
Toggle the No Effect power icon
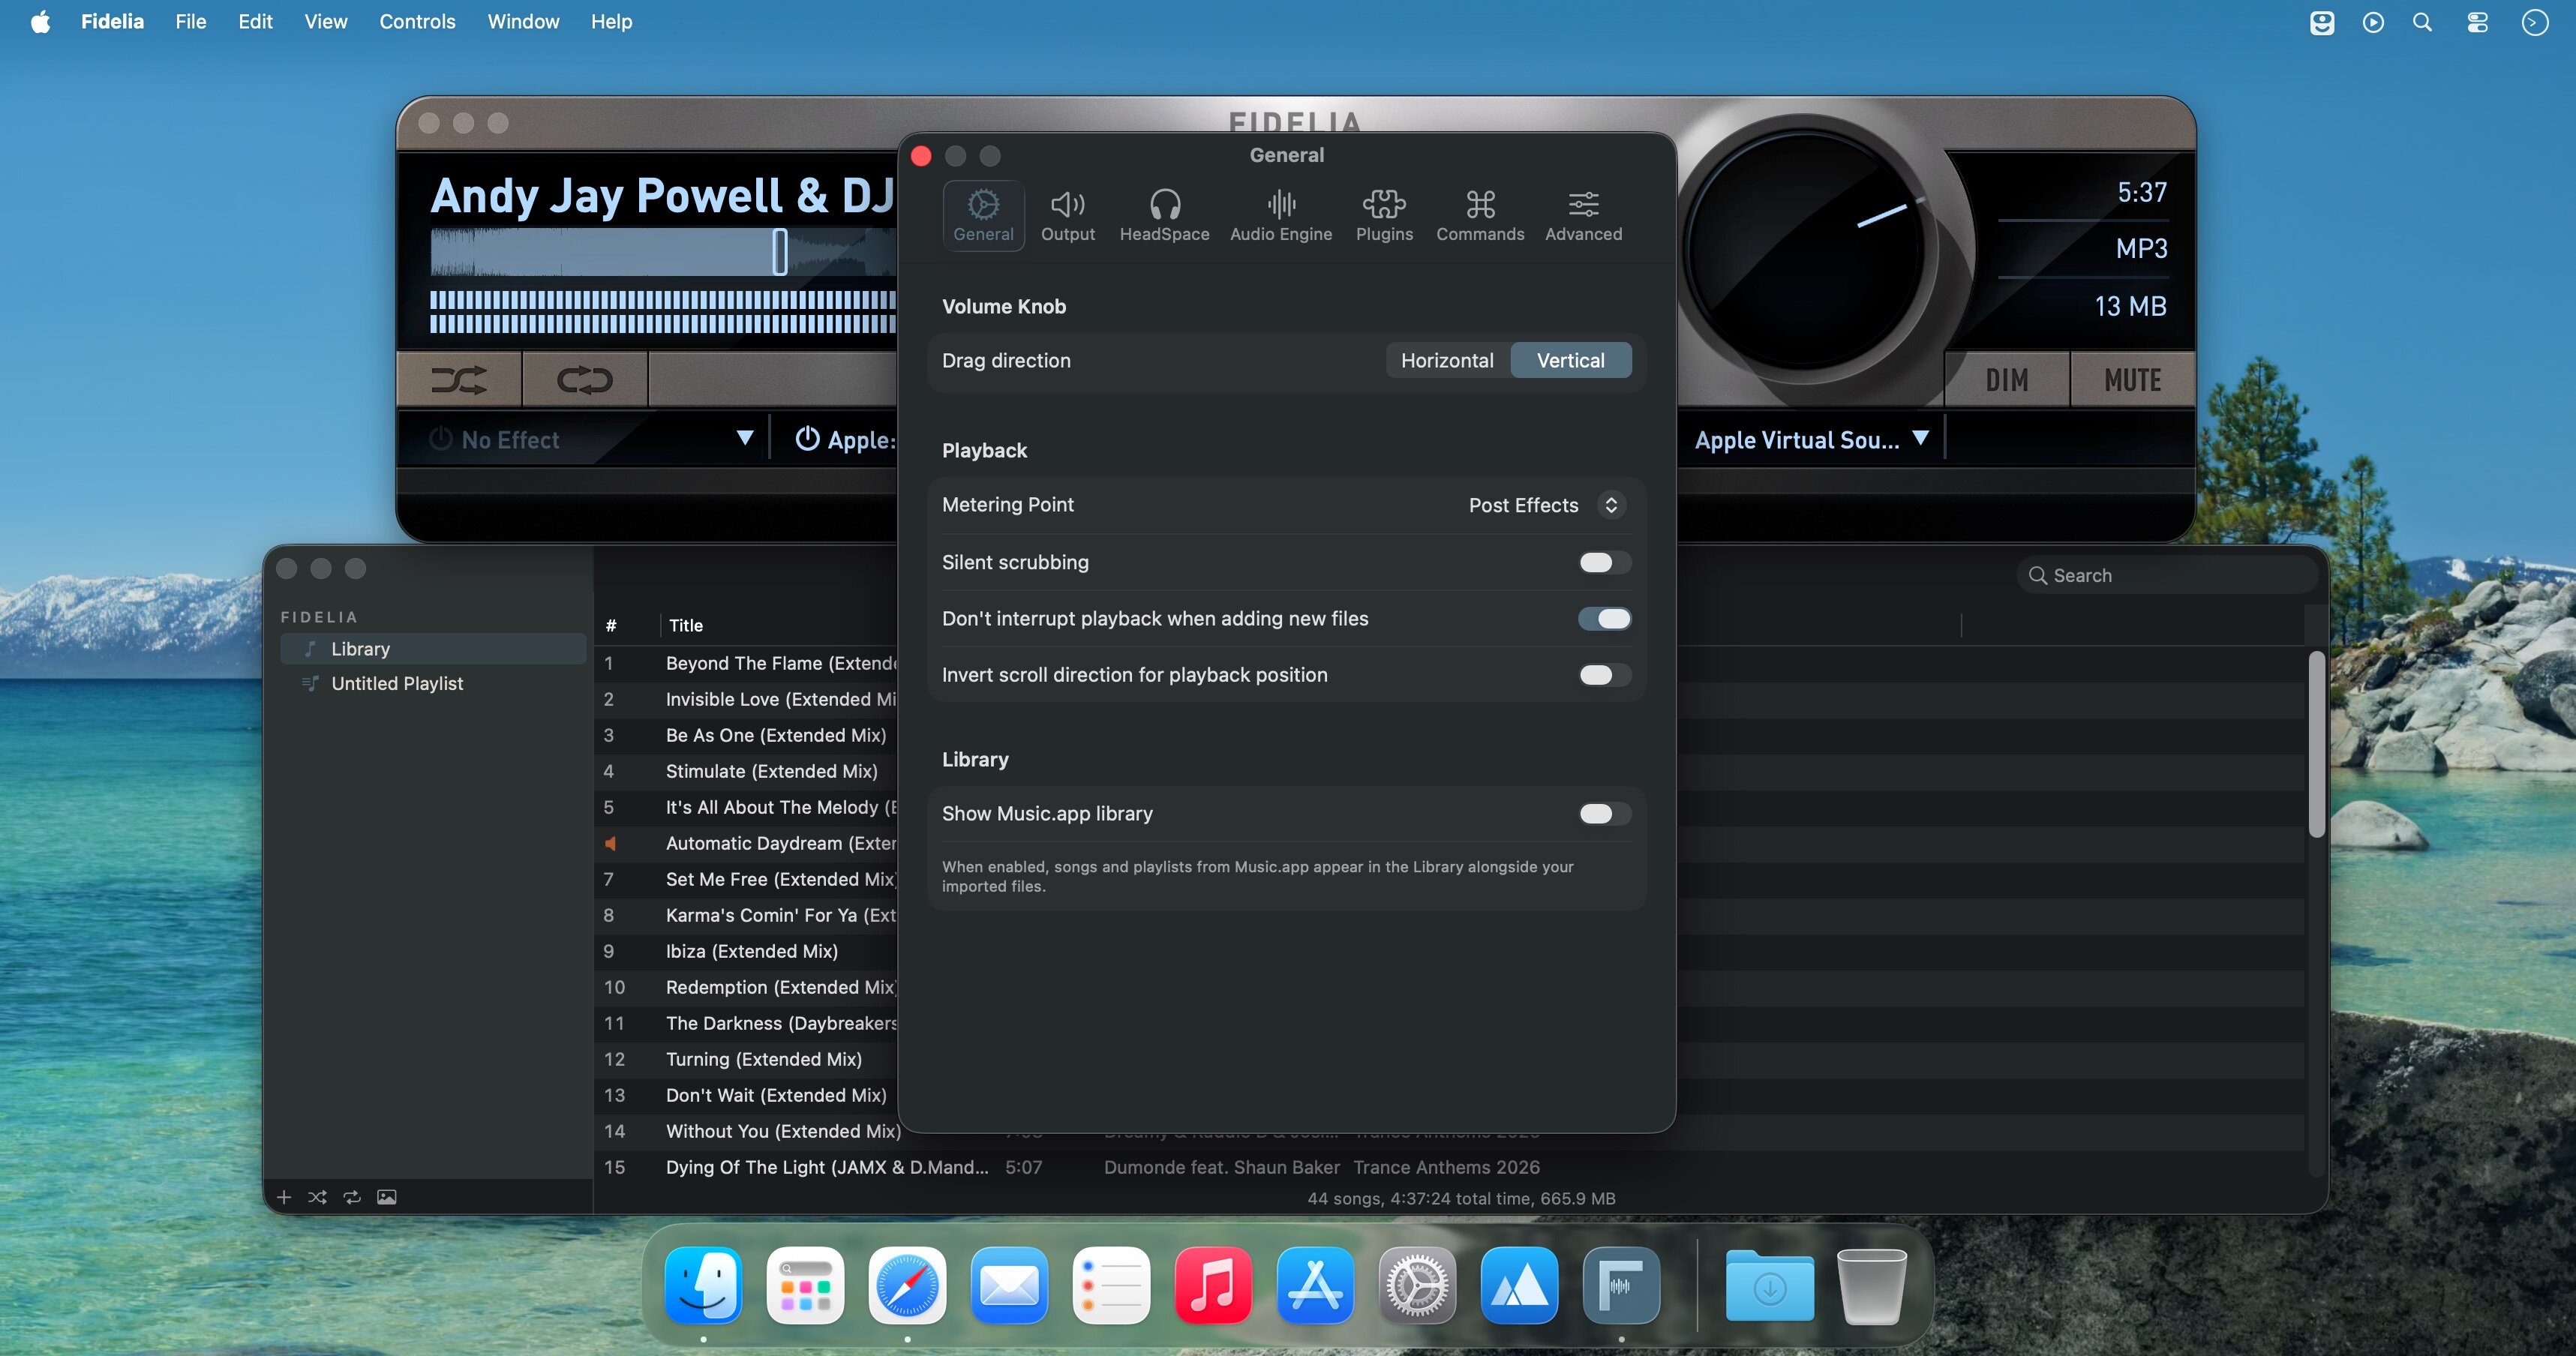[440, 439]
